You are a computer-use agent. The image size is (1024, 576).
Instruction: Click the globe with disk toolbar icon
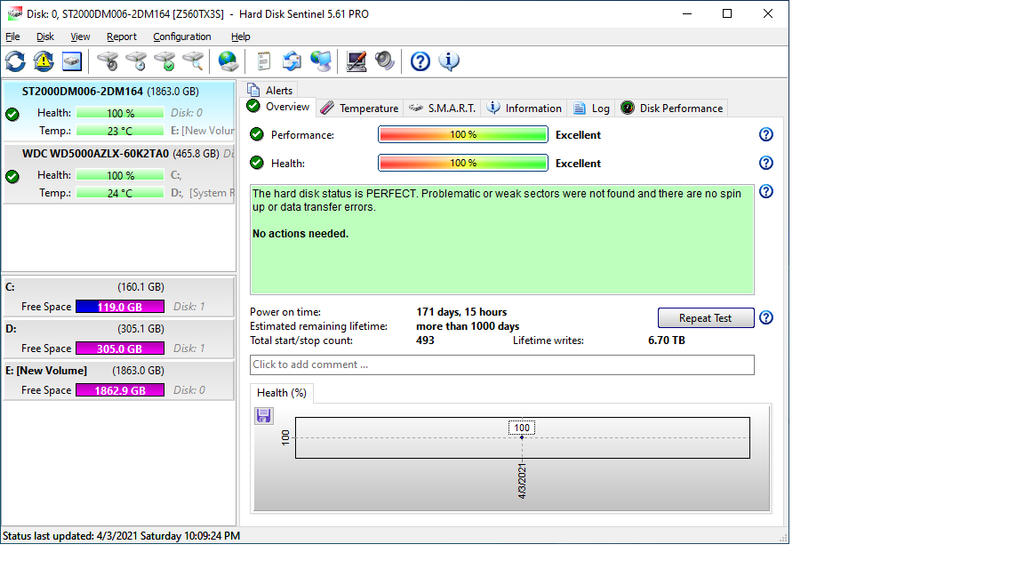pos(228,61)
